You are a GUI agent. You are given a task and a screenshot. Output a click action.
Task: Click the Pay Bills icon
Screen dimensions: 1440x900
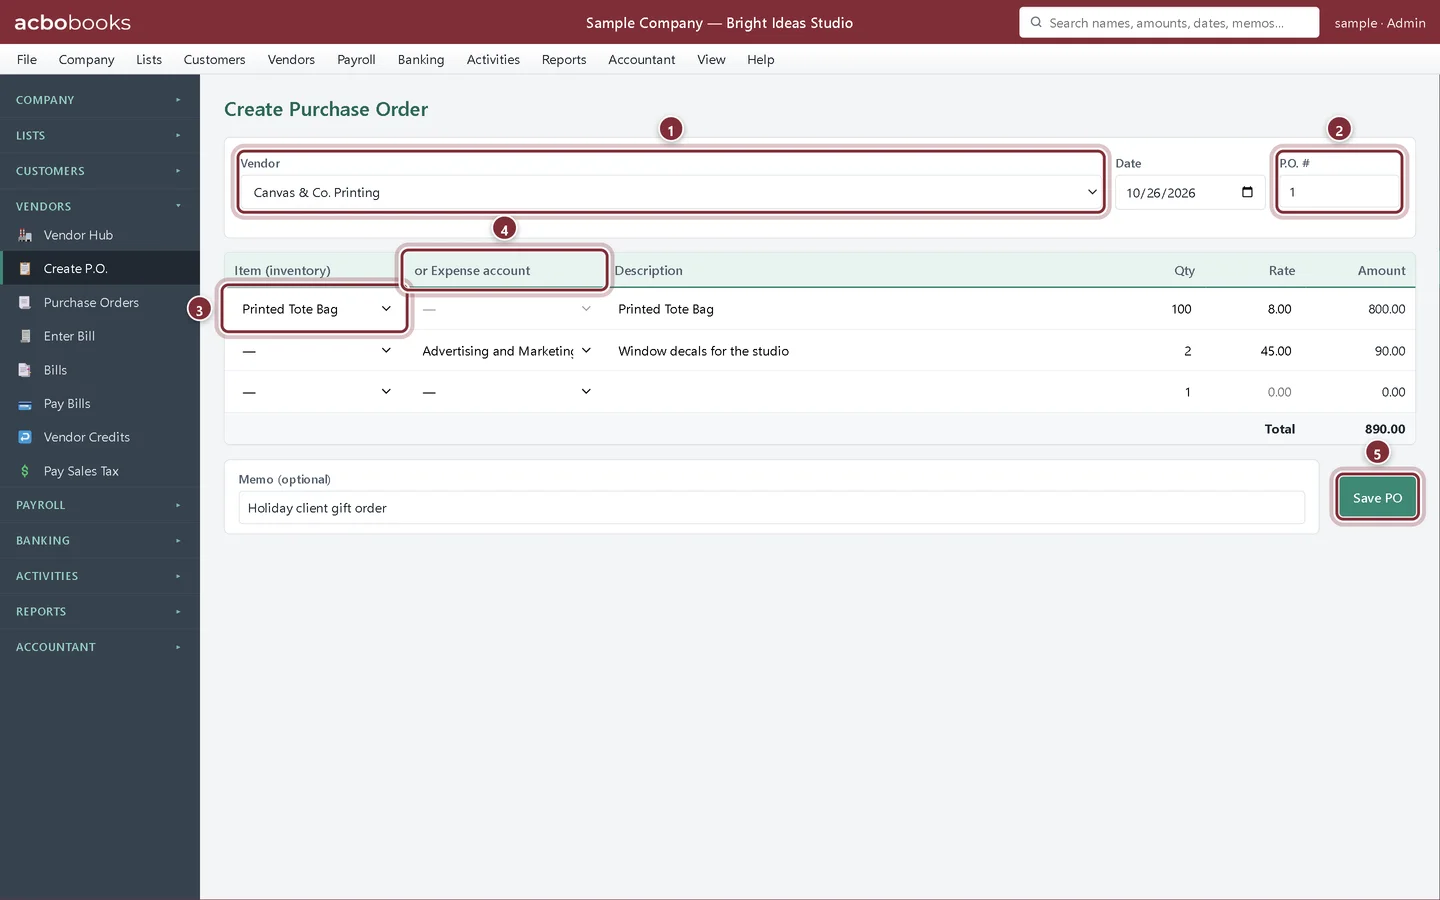pos(25,404)
